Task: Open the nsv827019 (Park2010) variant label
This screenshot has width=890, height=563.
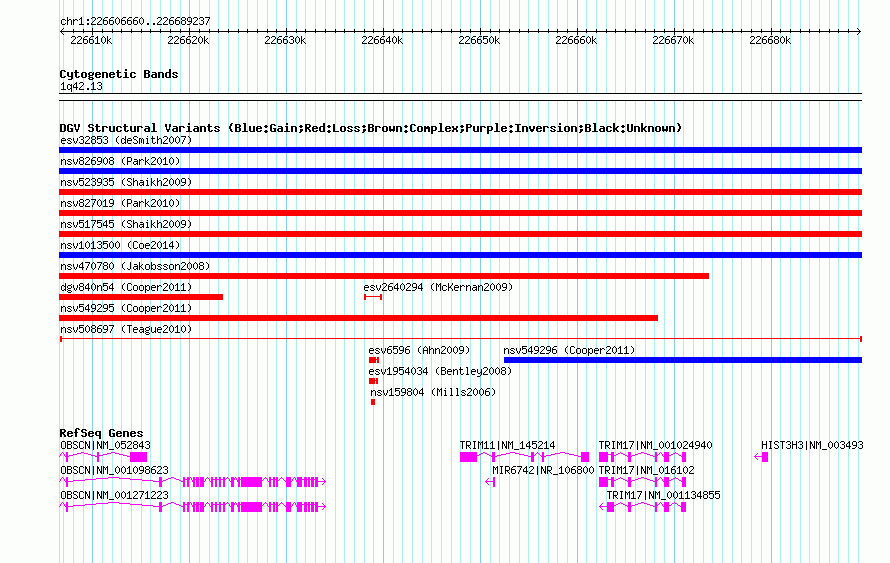Action: (x=120, y=203)
